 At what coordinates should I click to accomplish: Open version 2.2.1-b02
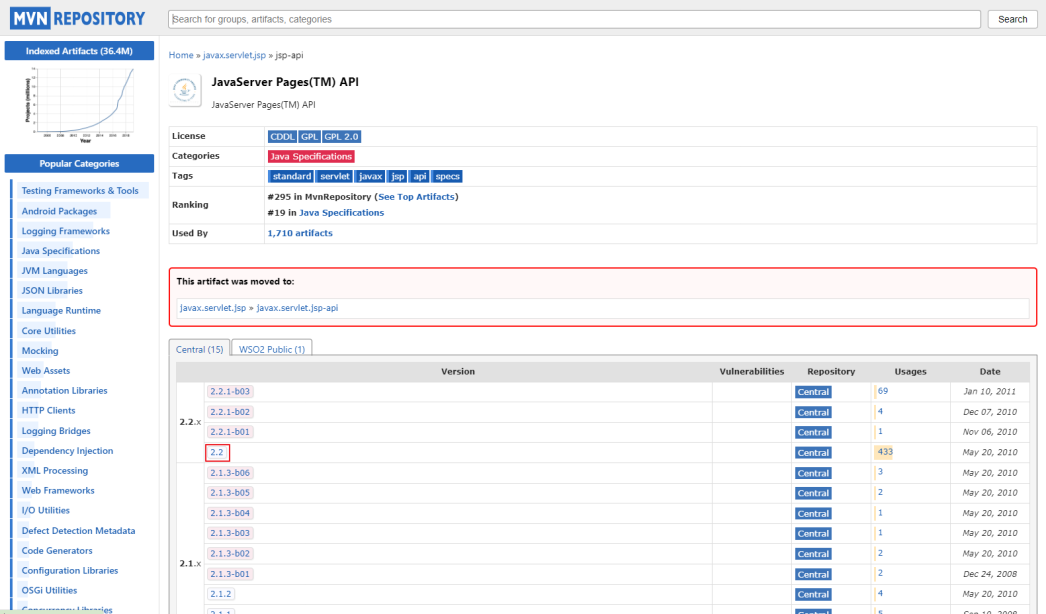point(229,412)
